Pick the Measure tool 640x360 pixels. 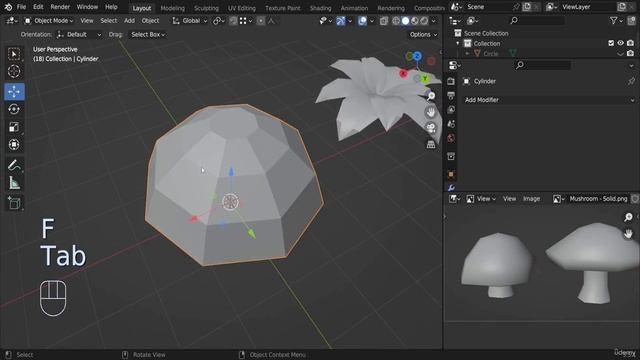click(14, 183)
